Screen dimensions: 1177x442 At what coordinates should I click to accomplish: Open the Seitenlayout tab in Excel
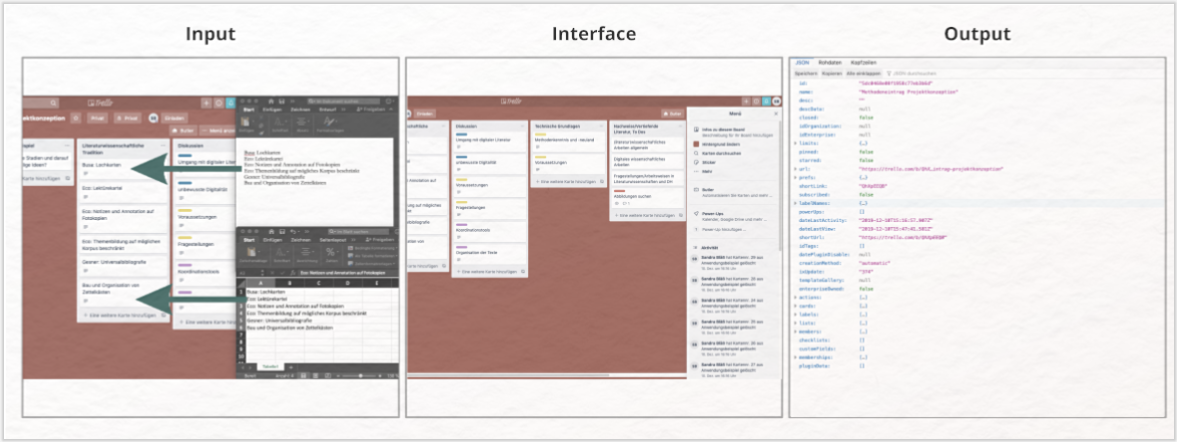[x=333, y=240]
